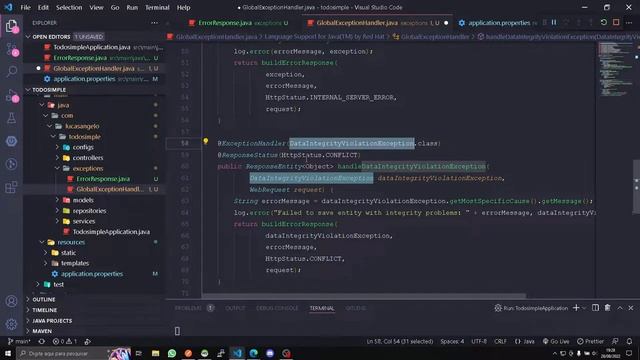Change the CRLF line ending setting

(500, 341)
